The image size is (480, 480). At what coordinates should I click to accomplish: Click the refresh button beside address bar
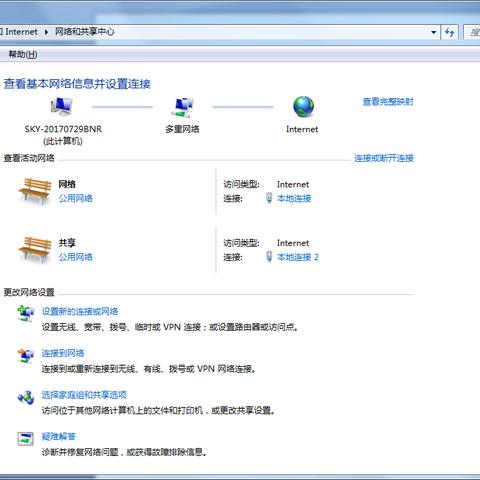450,32
